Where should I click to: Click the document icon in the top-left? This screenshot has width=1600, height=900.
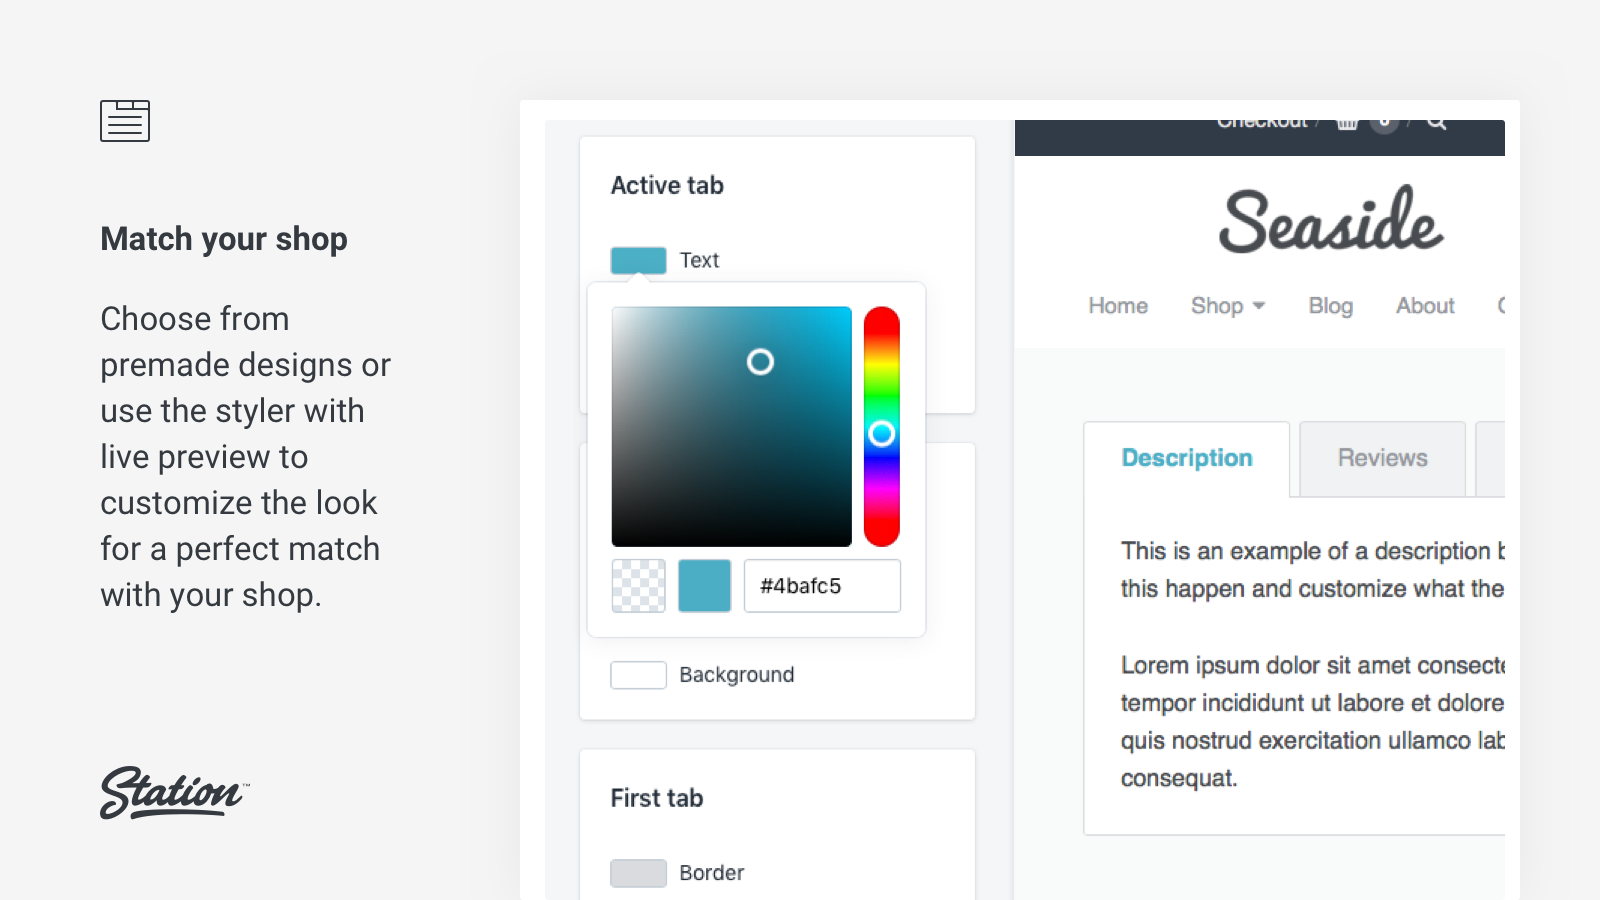click(125, 120)
